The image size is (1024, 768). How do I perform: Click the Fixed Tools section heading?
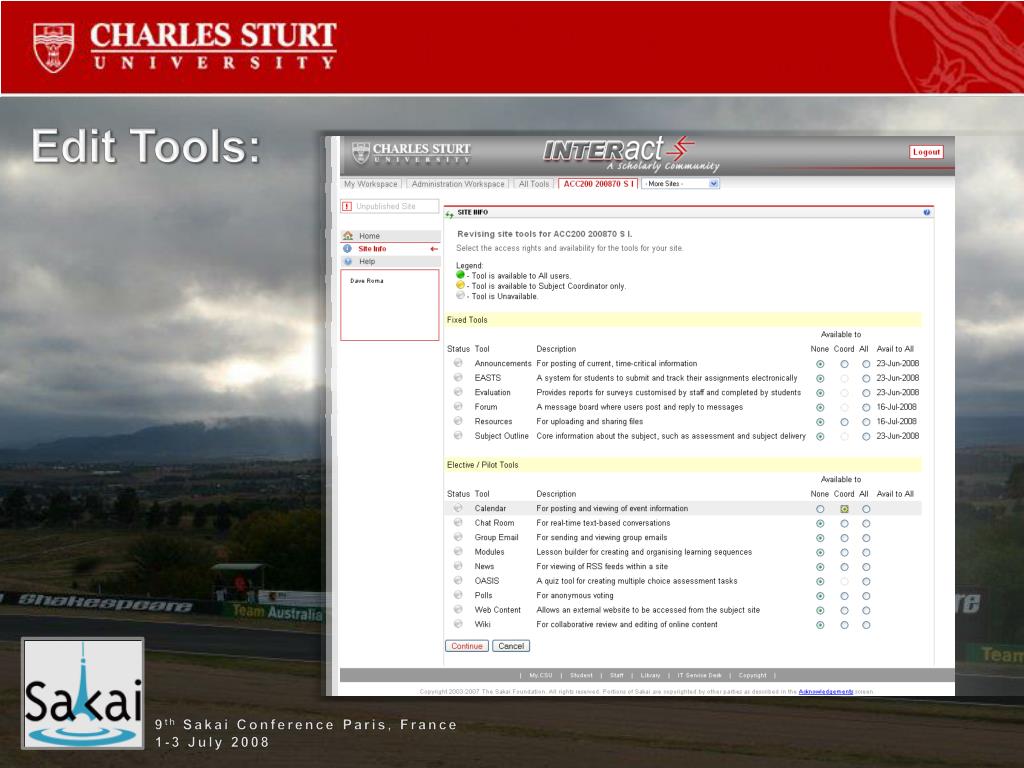click(x=467, y=320)
